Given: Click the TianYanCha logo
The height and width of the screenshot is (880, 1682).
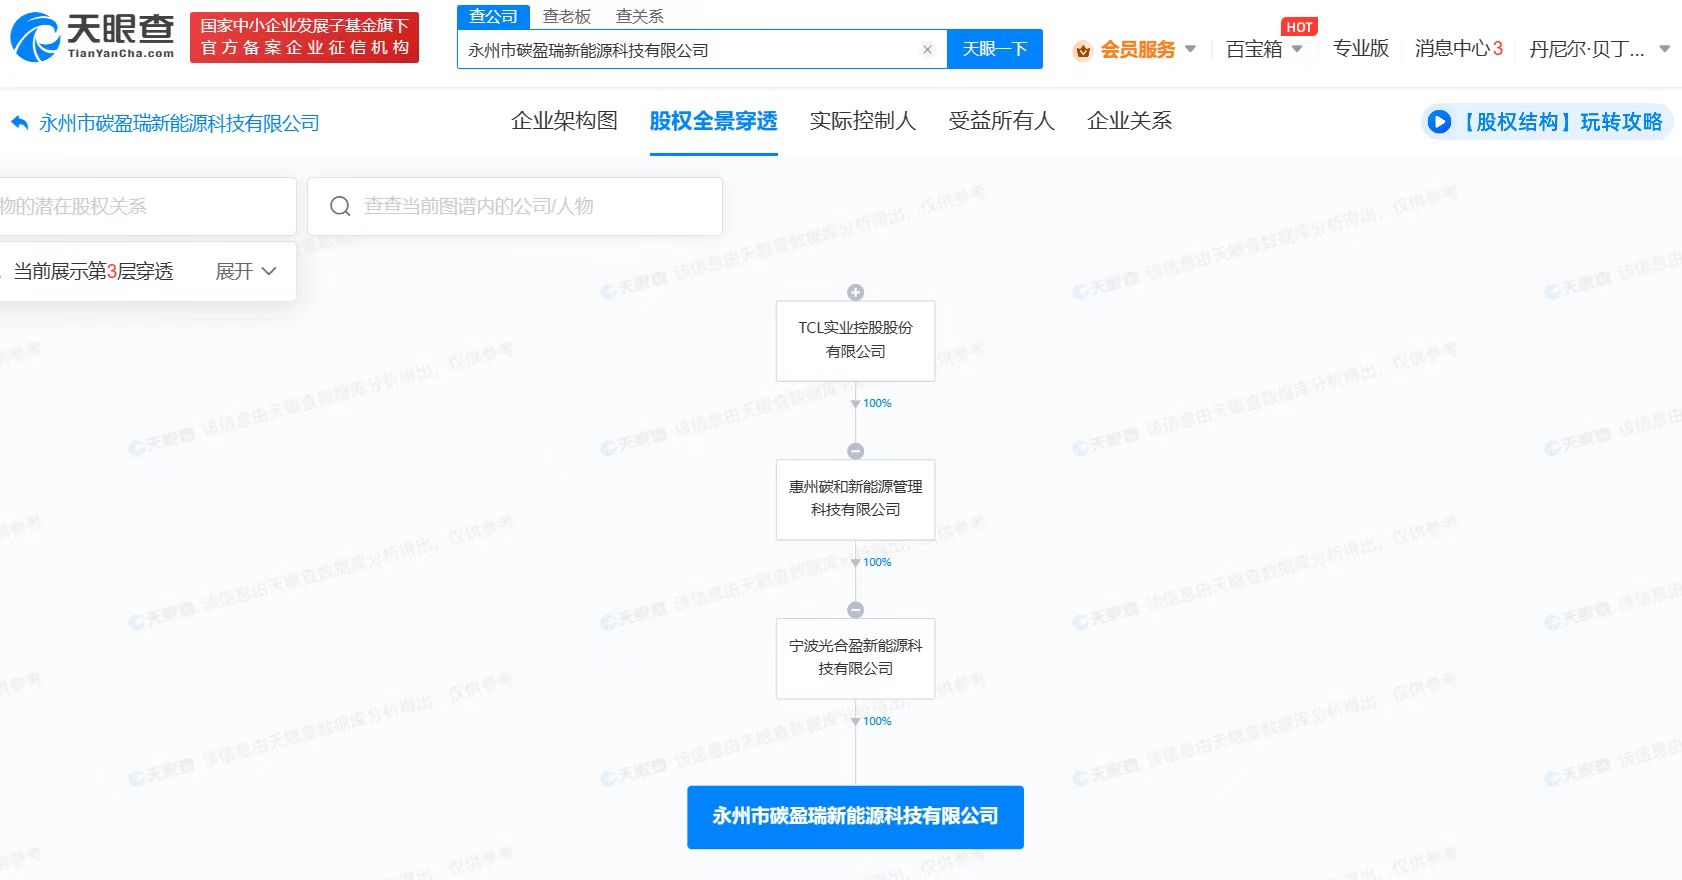Looking at the screenshot, I should pos(92,37).
